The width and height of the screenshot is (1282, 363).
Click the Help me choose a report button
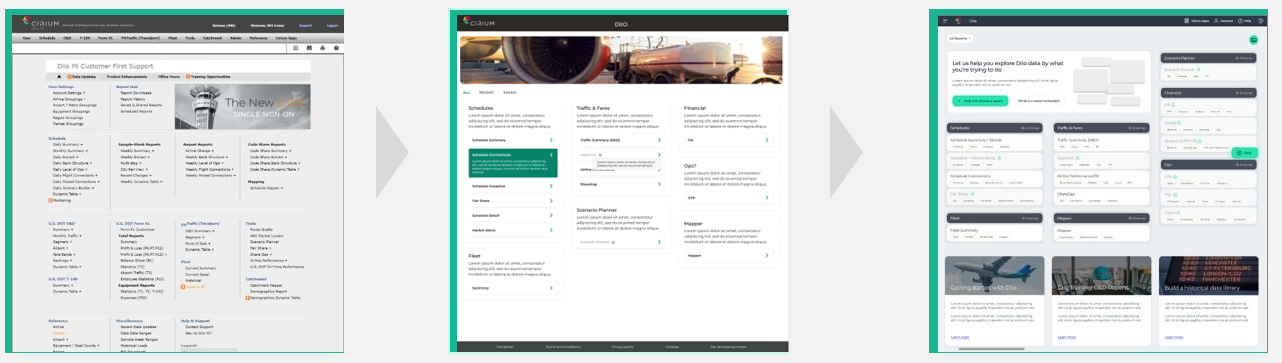980,101
